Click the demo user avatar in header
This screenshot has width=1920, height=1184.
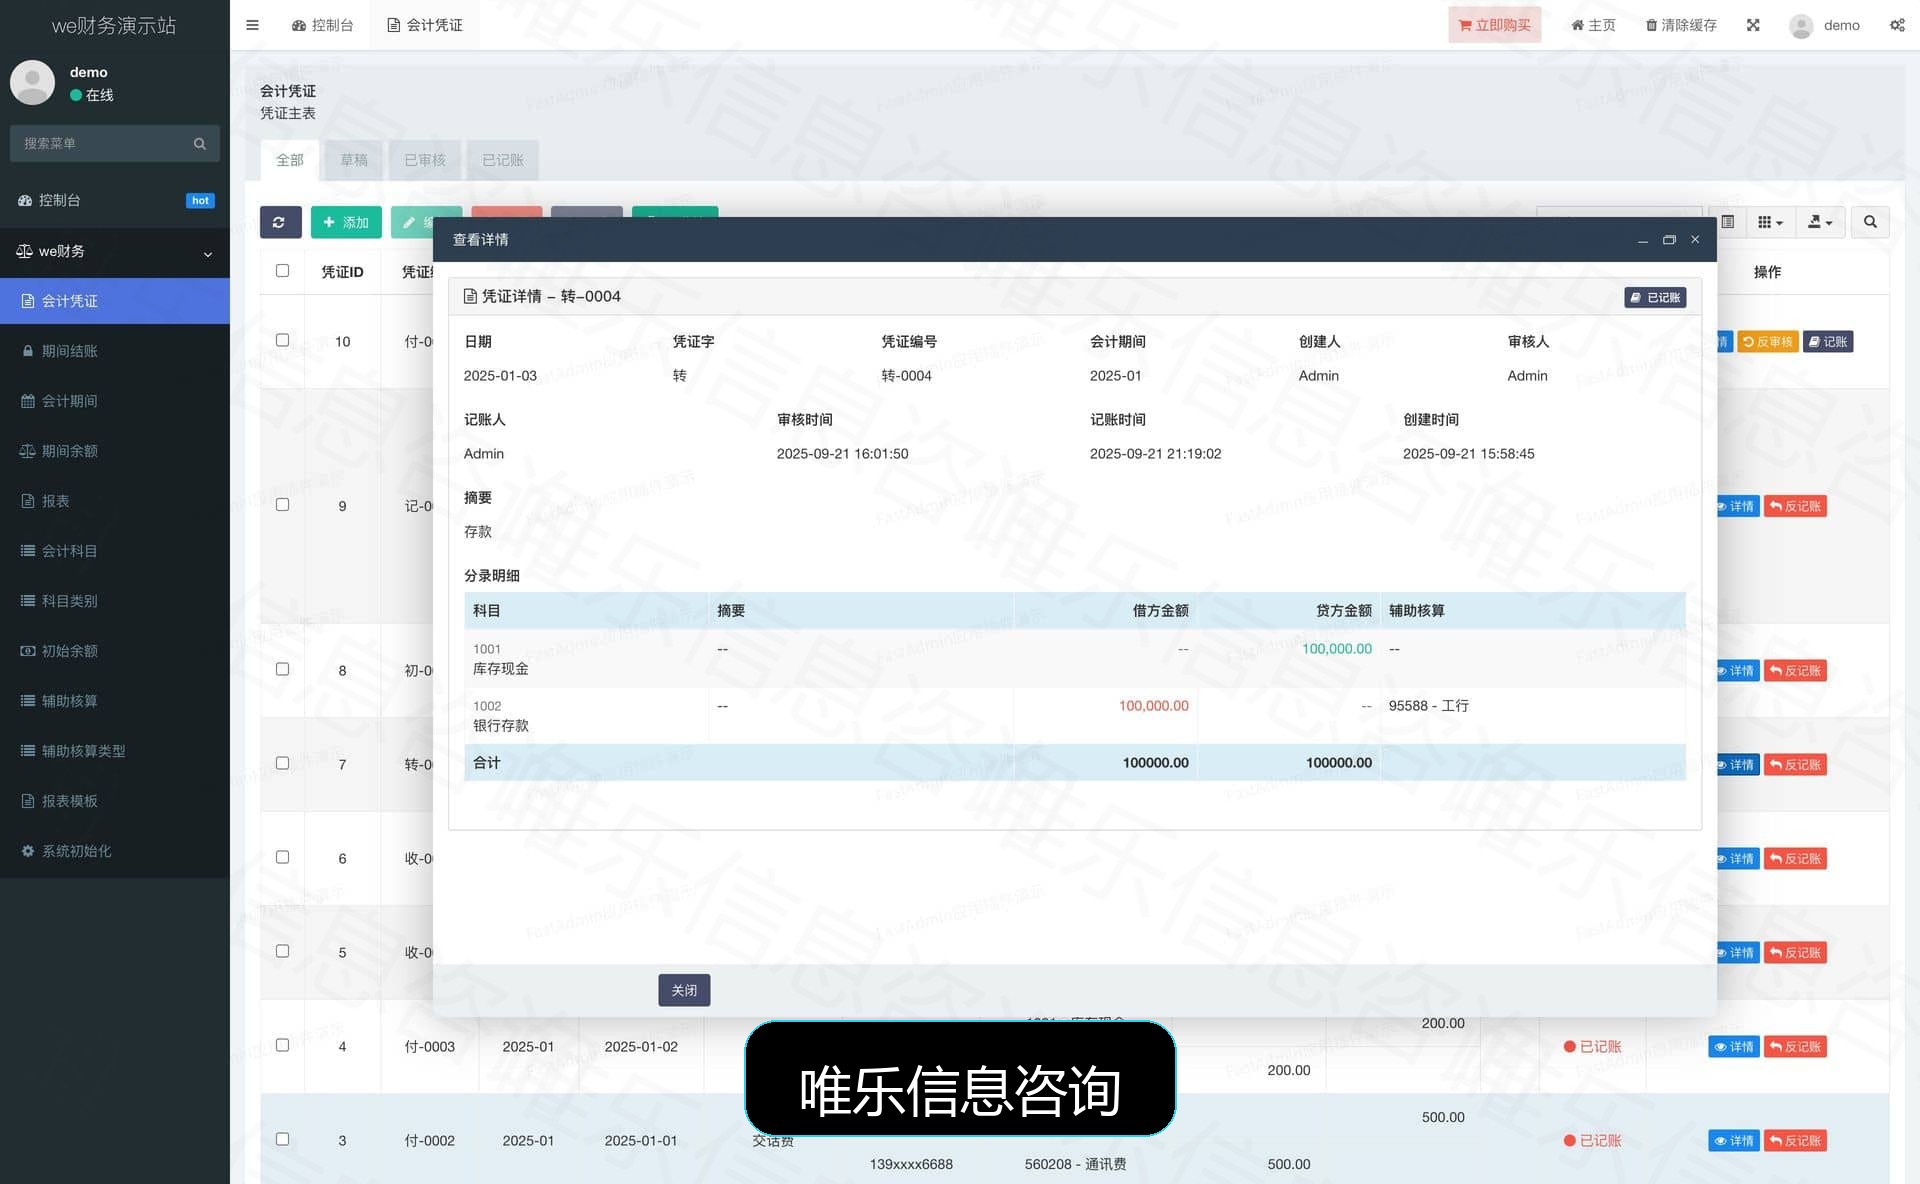1801,26
